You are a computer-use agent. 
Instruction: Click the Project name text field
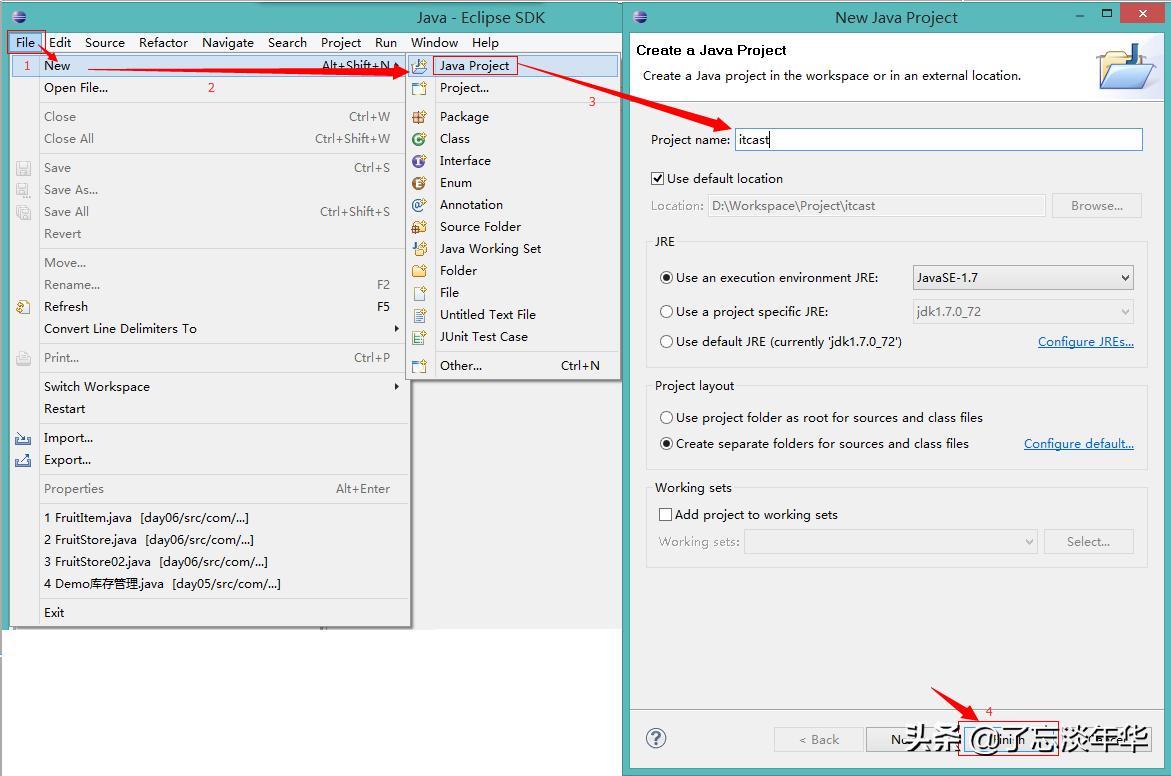[x=939, y=140]
